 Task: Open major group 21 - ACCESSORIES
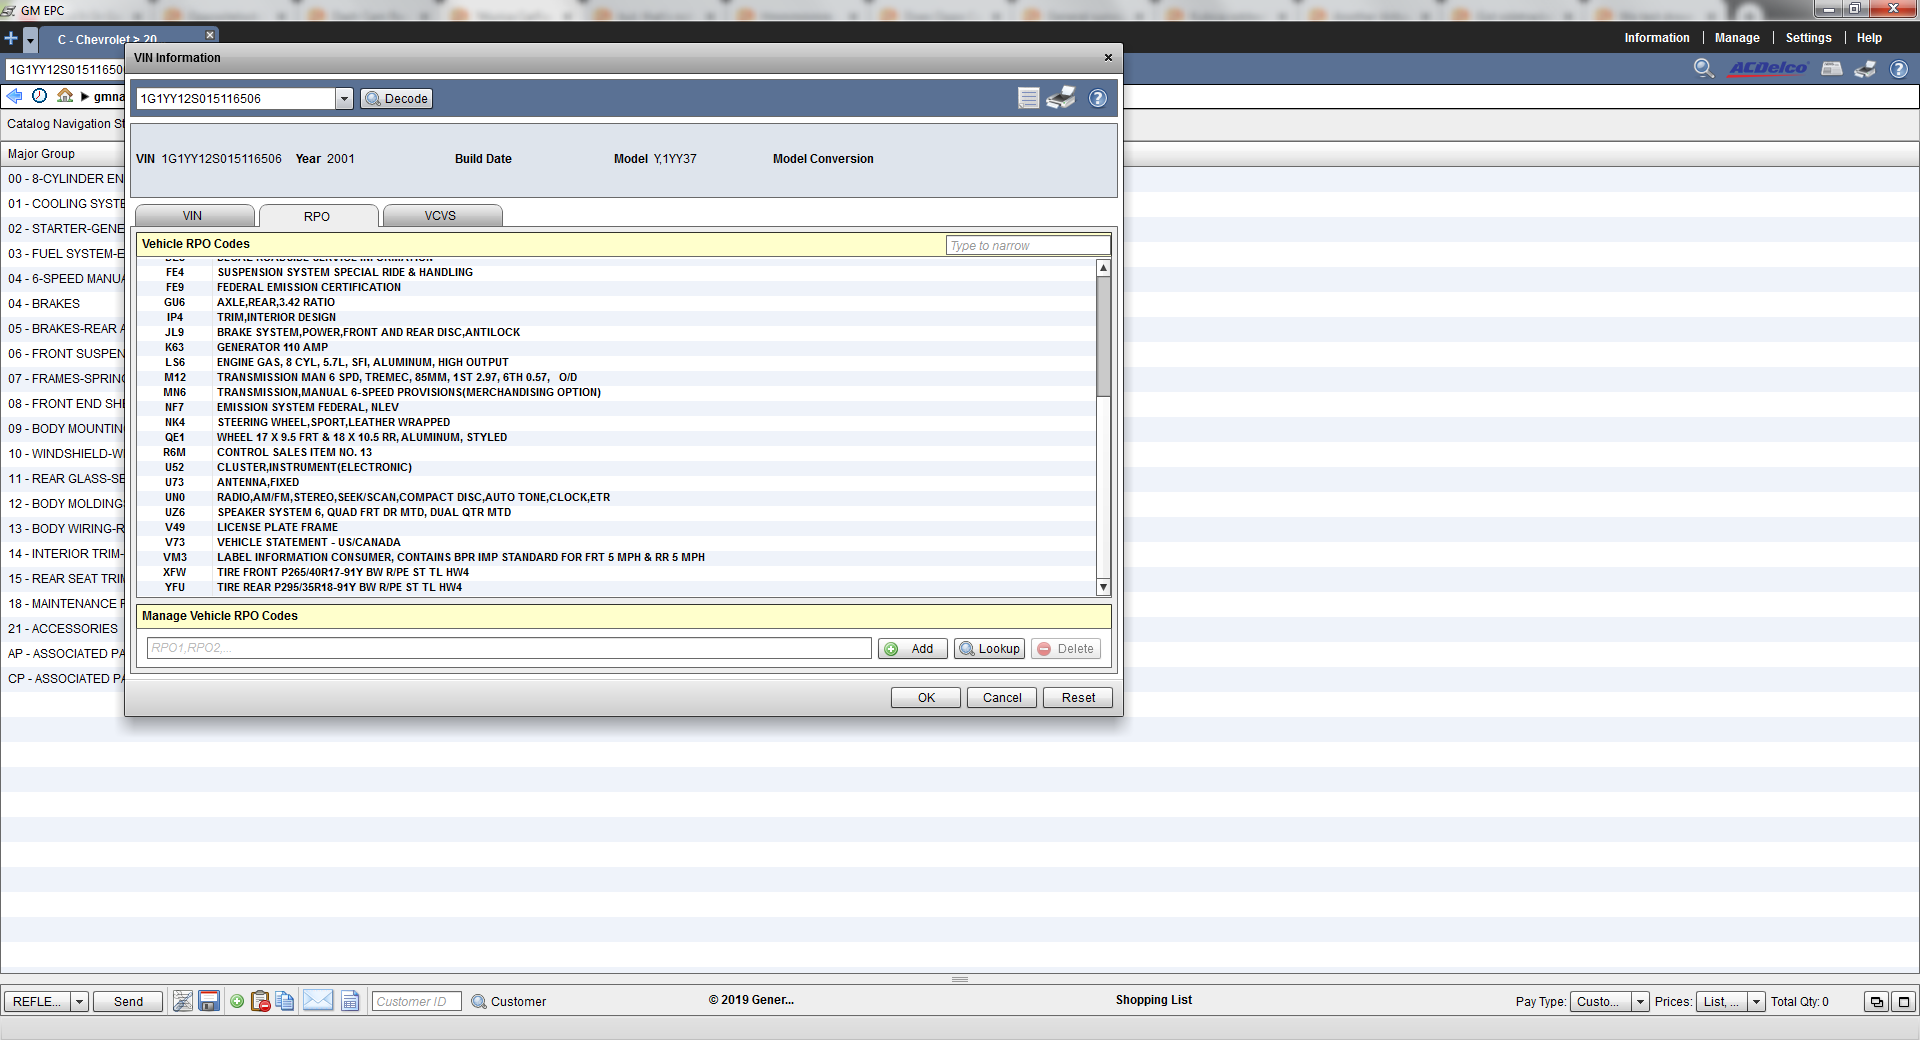click(62, 629)
